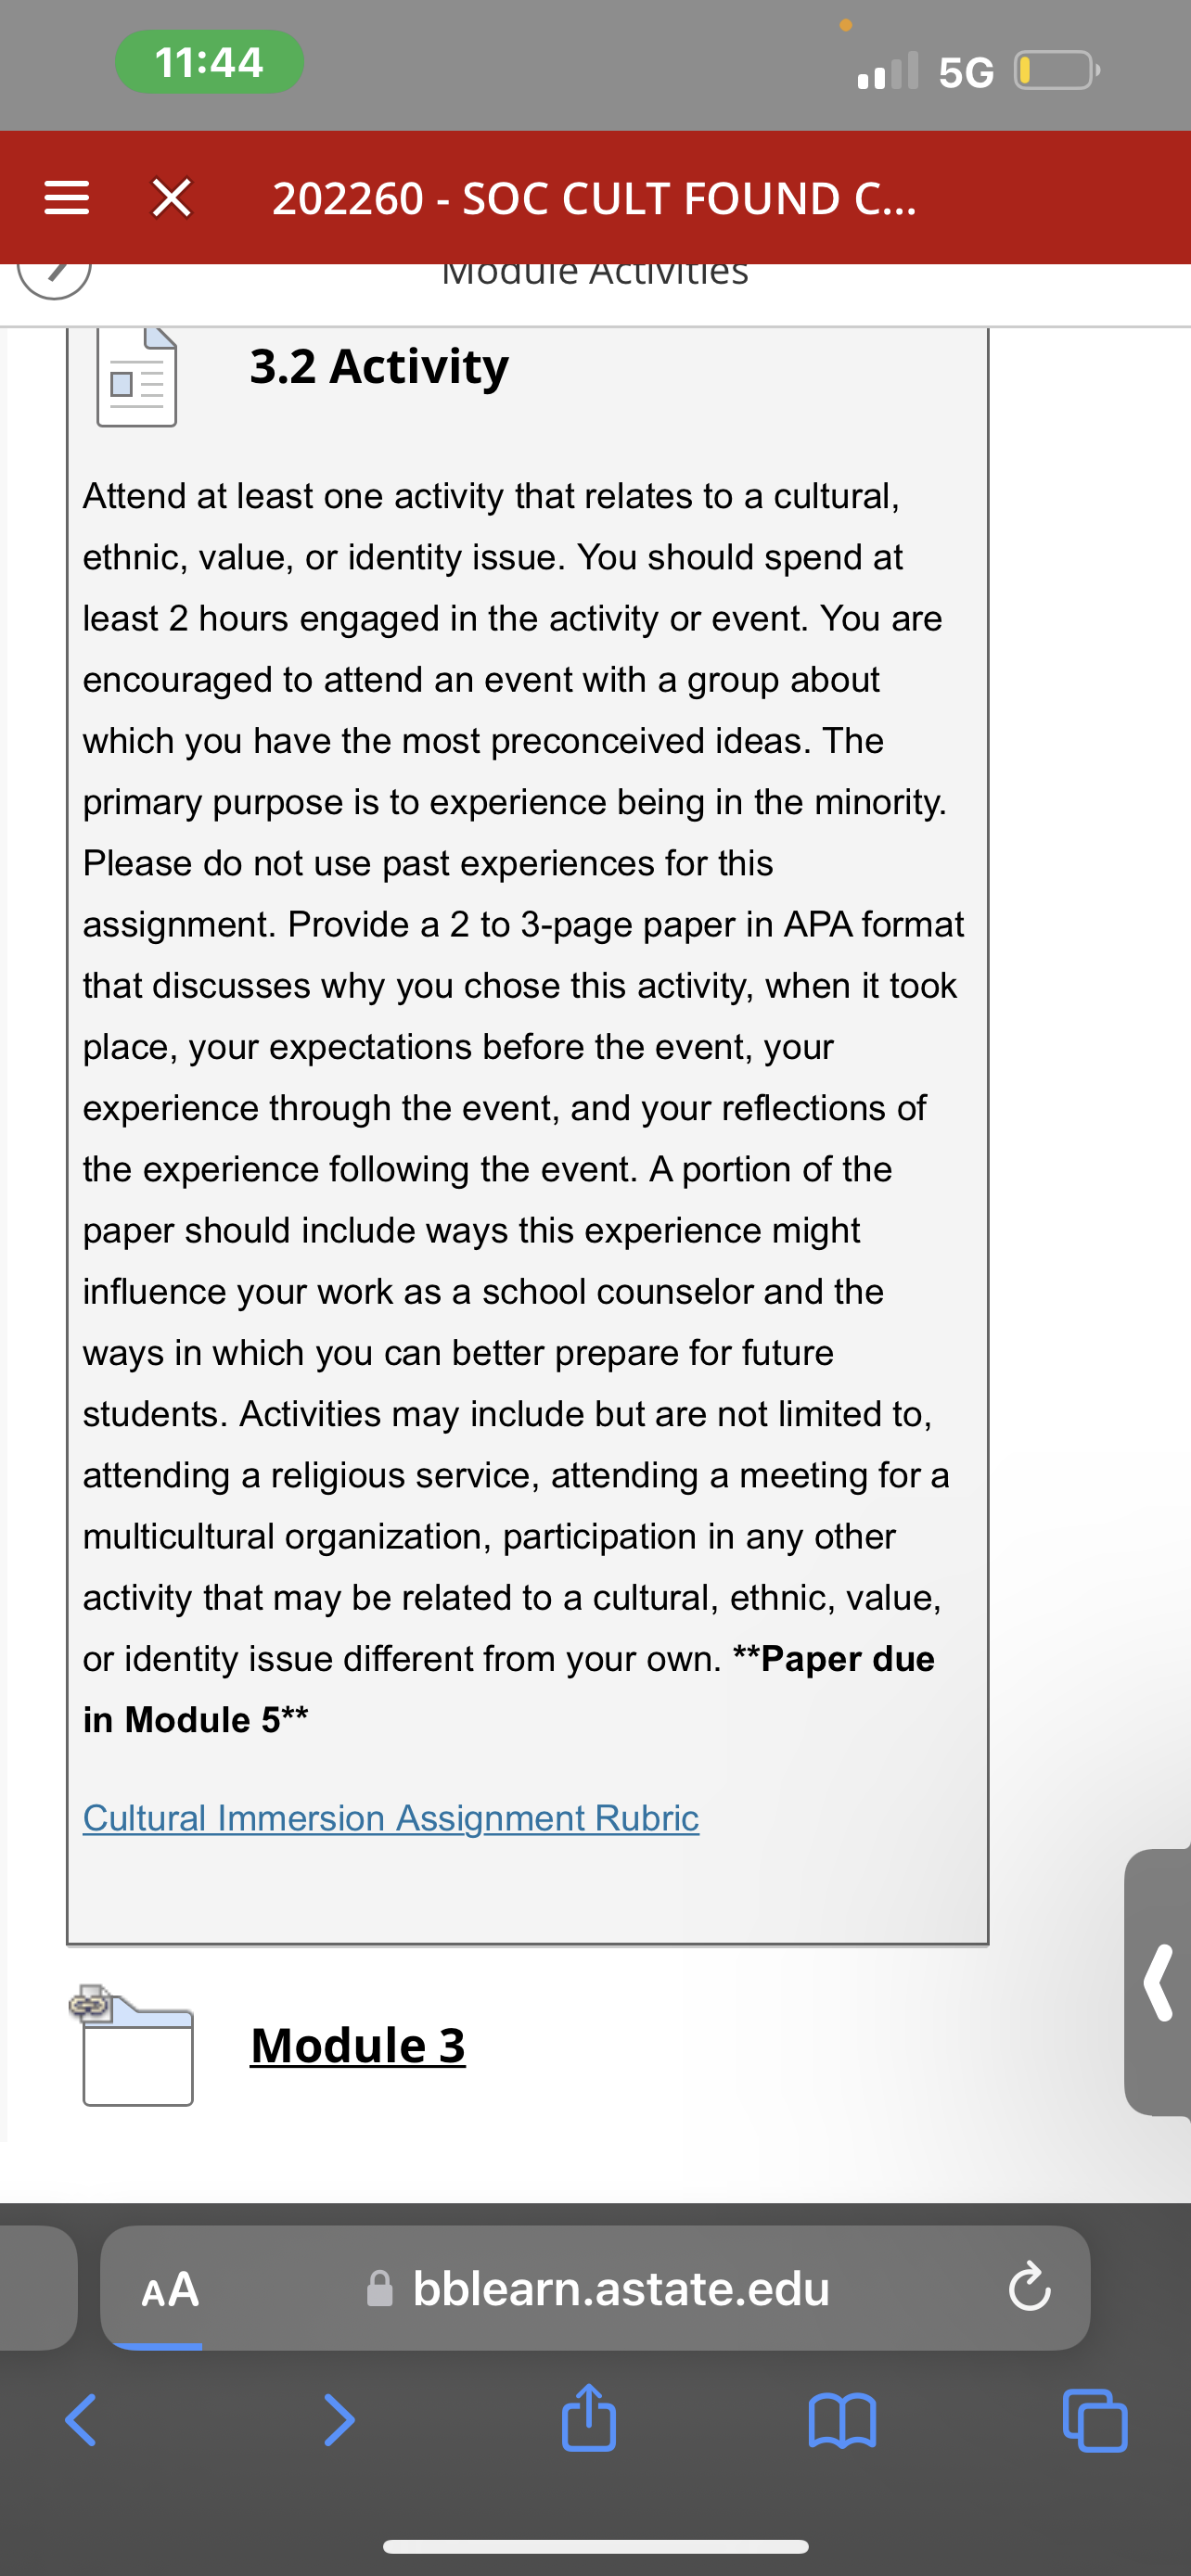Close the course with the X icon
Screen dimensions: 1191x2576
click(x=171, y=198)
